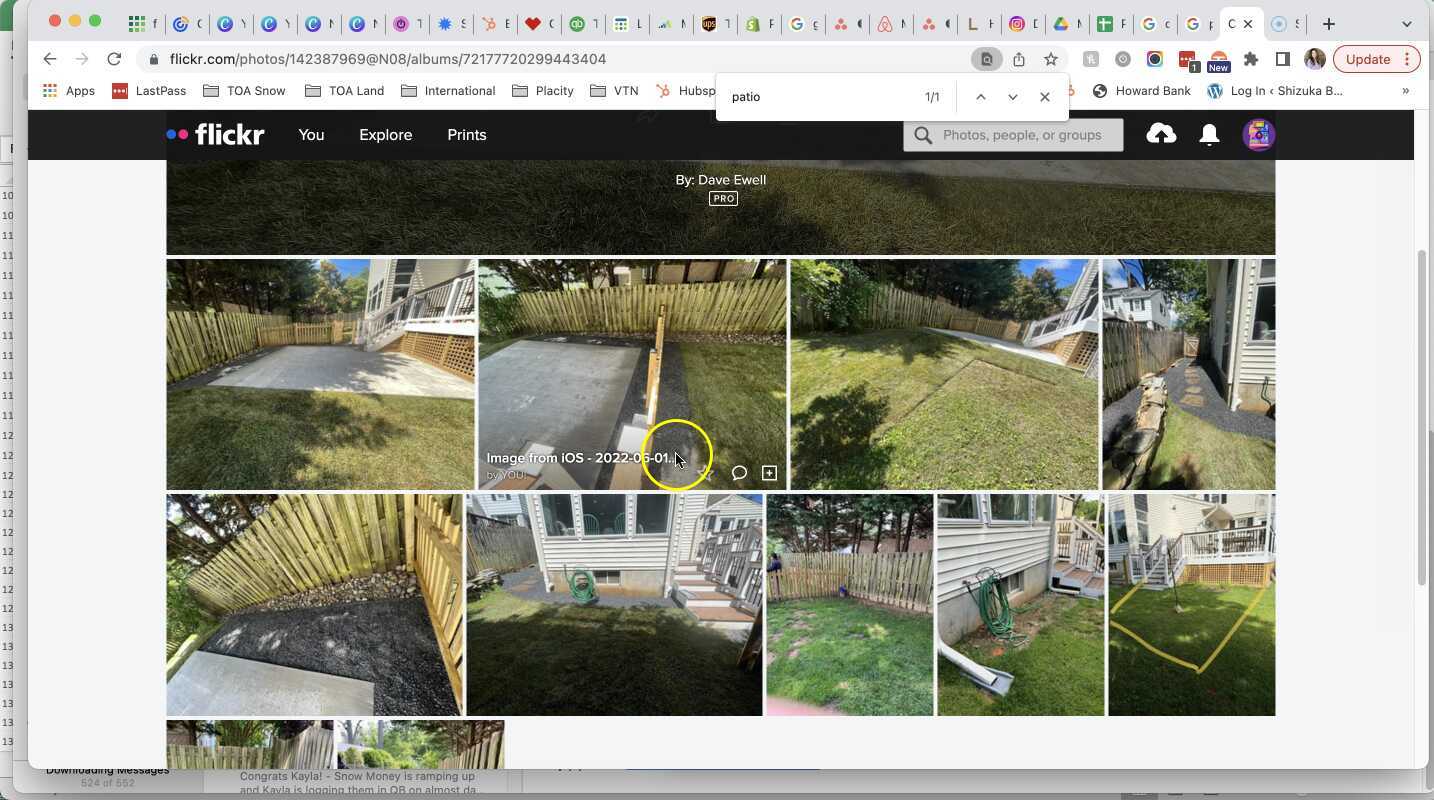Open the Flickr account avatar menu
This screenshot has height=800, width=1434.
pos(1258,135)
